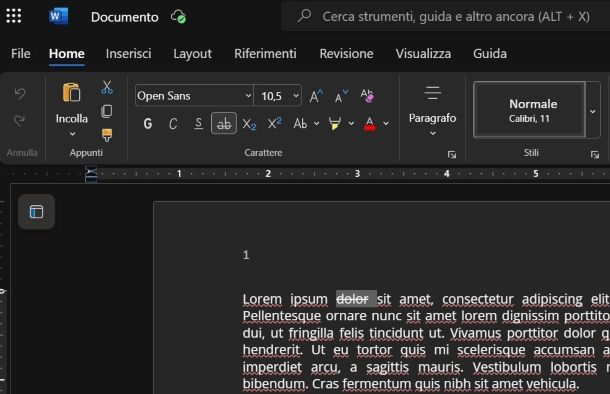The height and width of the screenshot is (394, 610).
Task: Click the Documento title to rename
Action: (124, 17)
